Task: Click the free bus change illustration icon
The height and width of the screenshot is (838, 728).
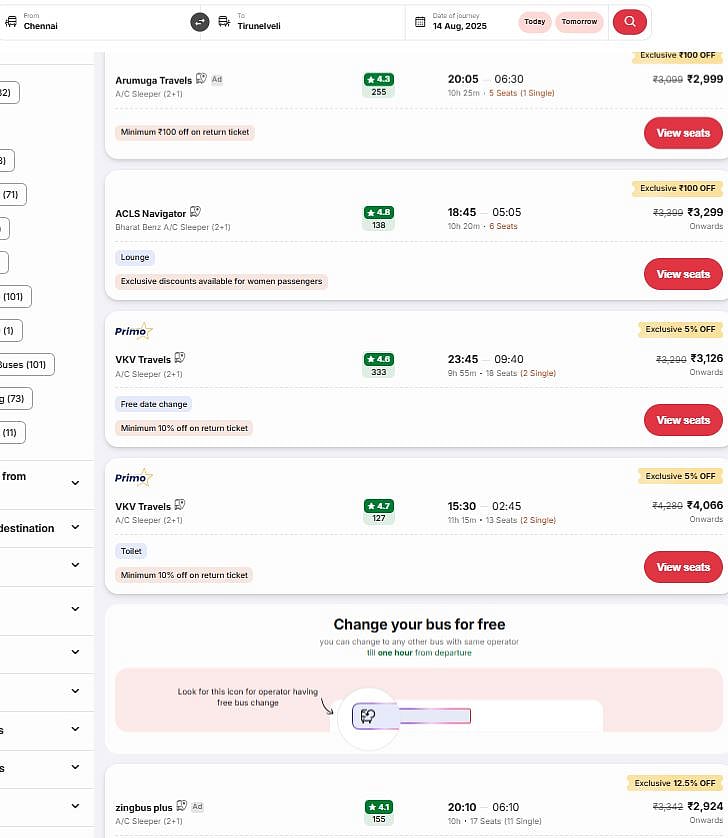Action: pyautogui.click(x=368, y=716)
